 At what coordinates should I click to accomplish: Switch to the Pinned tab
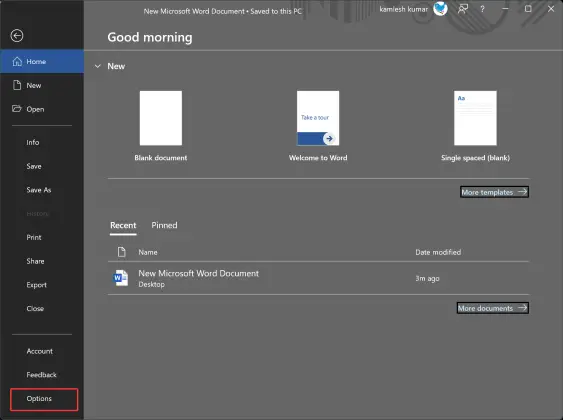(164, 225)
